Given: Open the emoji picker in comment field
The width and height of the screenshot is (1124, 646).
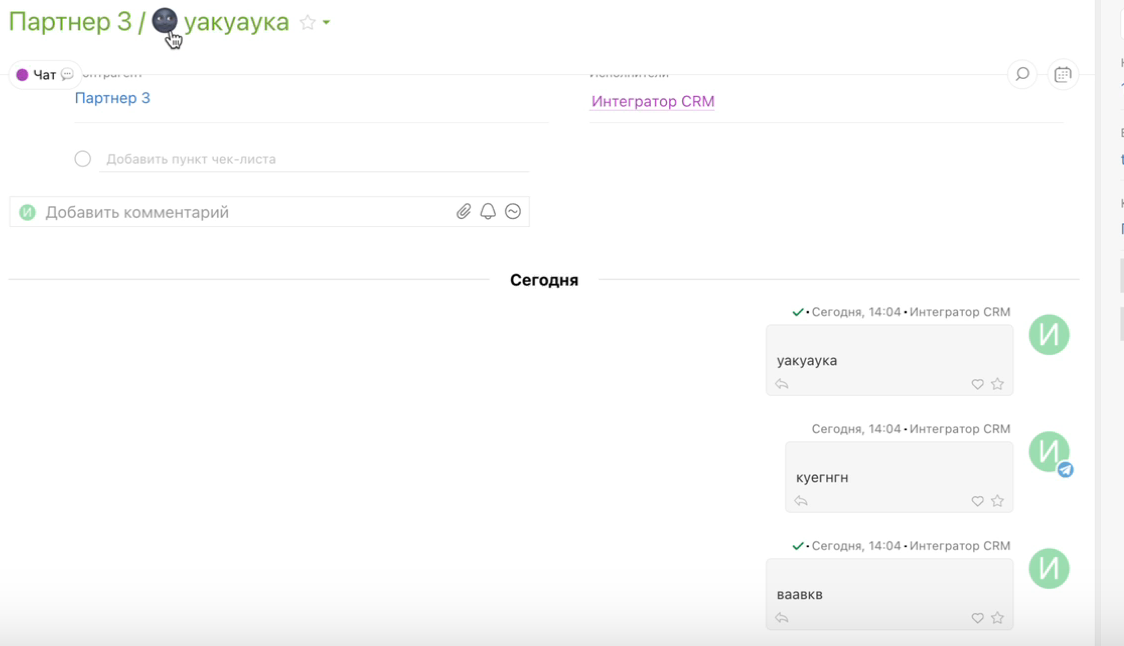Looking at the screenshot, I should 513,212.
